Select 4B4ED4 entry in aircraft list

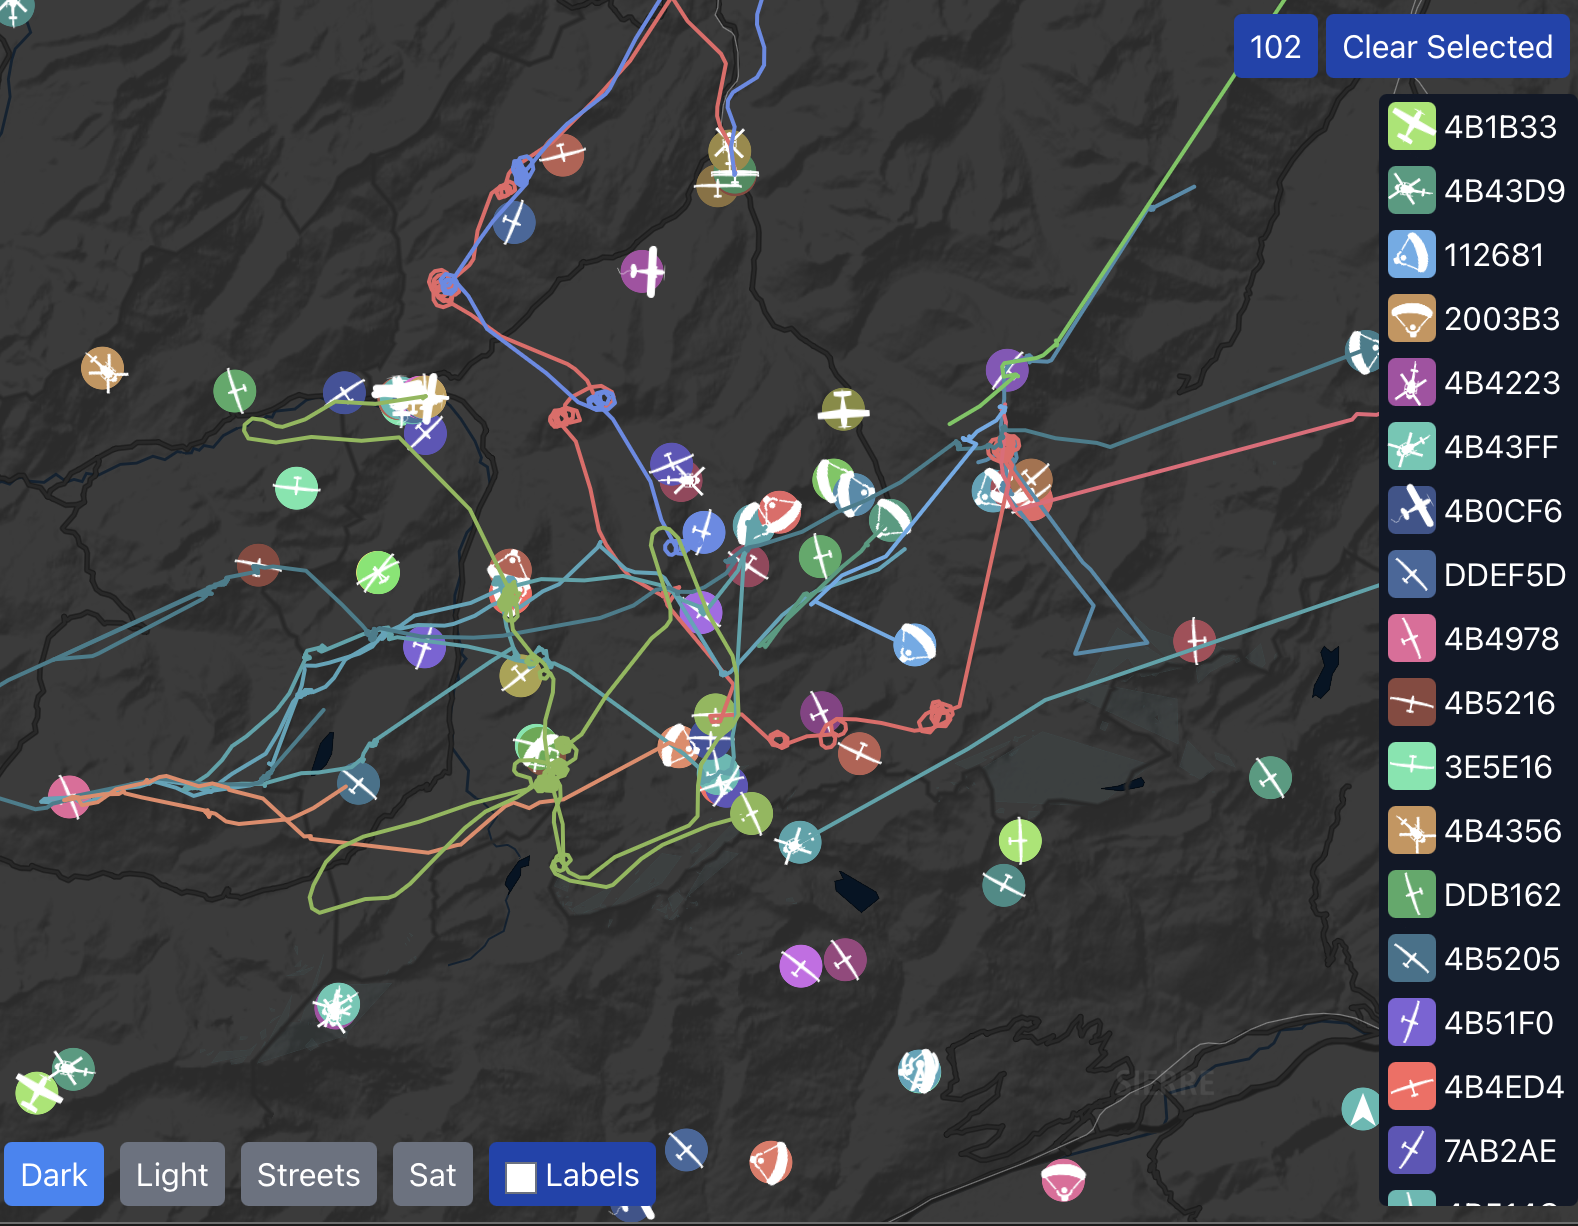pyautogui.click(x=1475, y=1087)
